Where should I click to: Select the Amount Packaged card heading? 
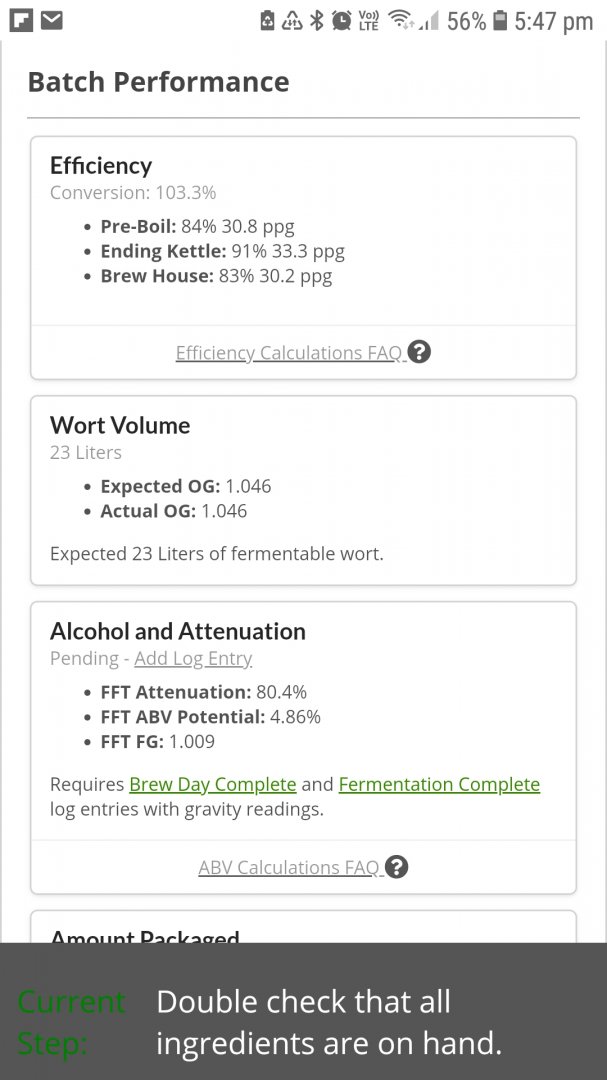[145, 935]
